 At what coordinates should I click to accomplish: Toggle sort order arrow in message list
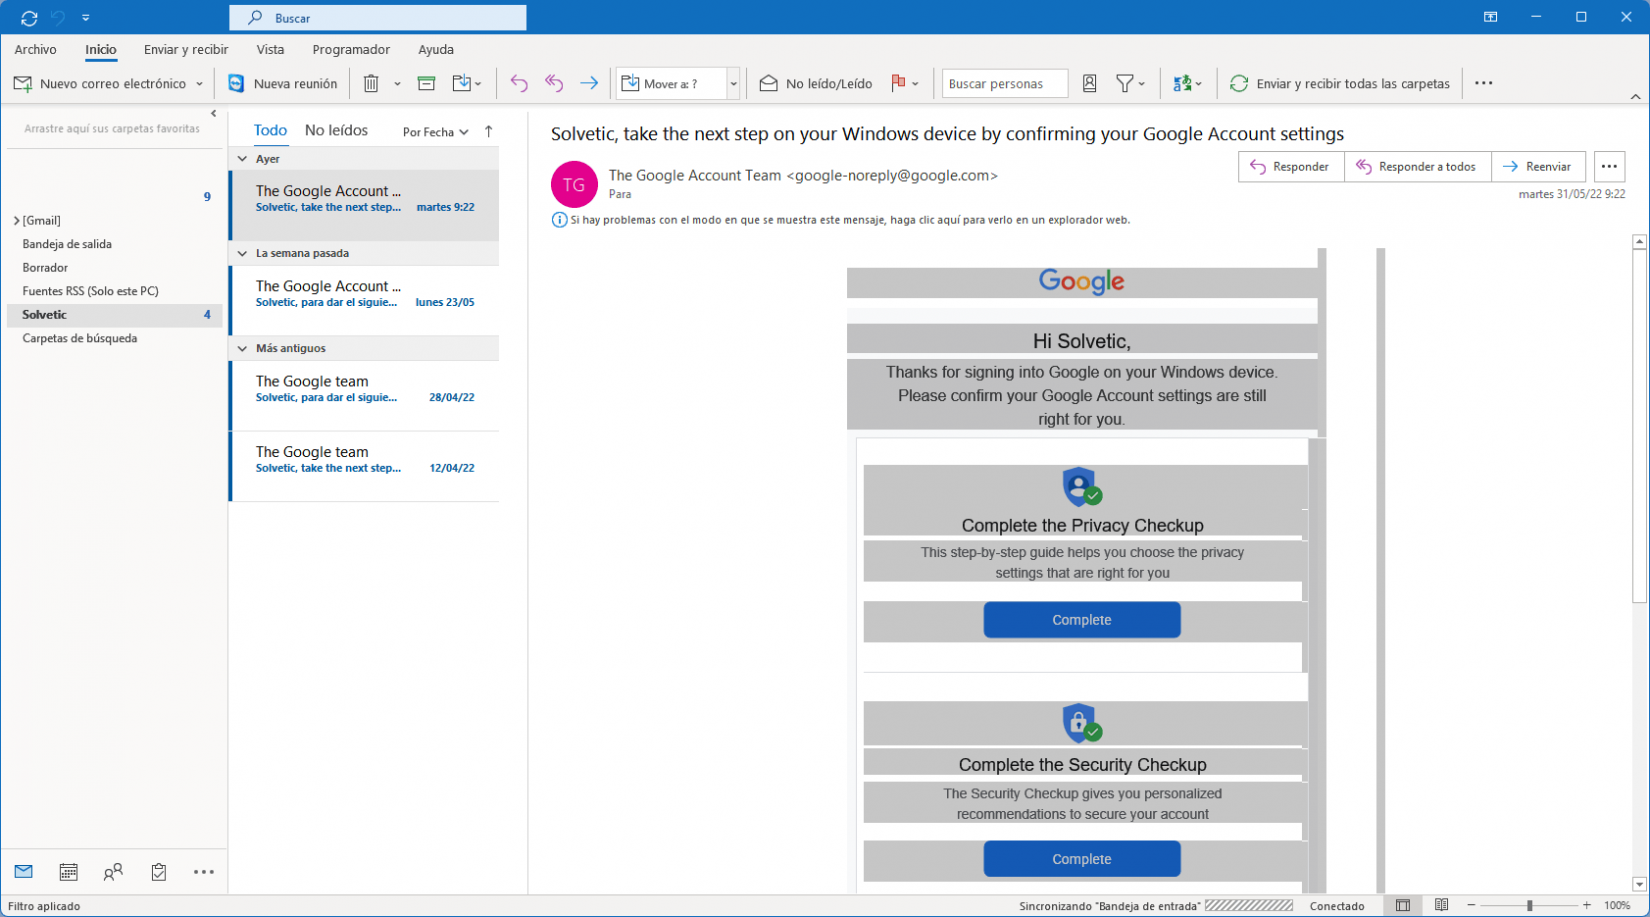tap(489, 131)
